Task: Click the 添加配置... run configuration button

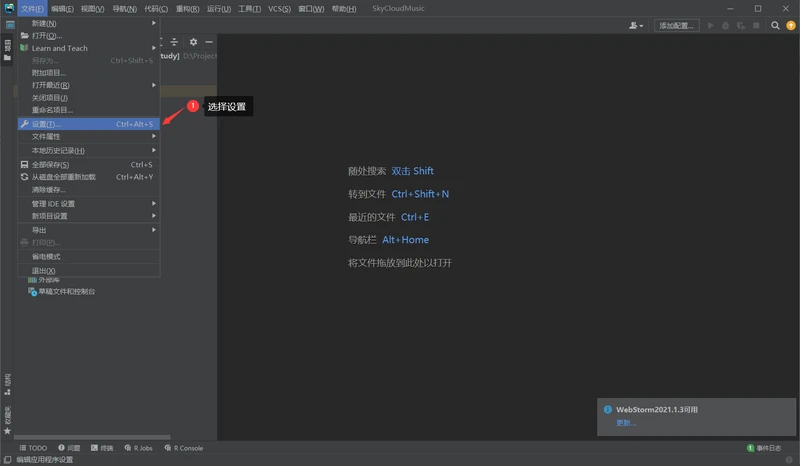Action: 677,26
